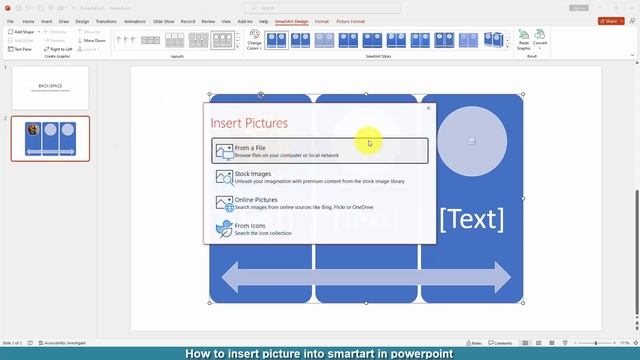Apply 3D tilted SmartArt style thumbnail

point(493,40)
